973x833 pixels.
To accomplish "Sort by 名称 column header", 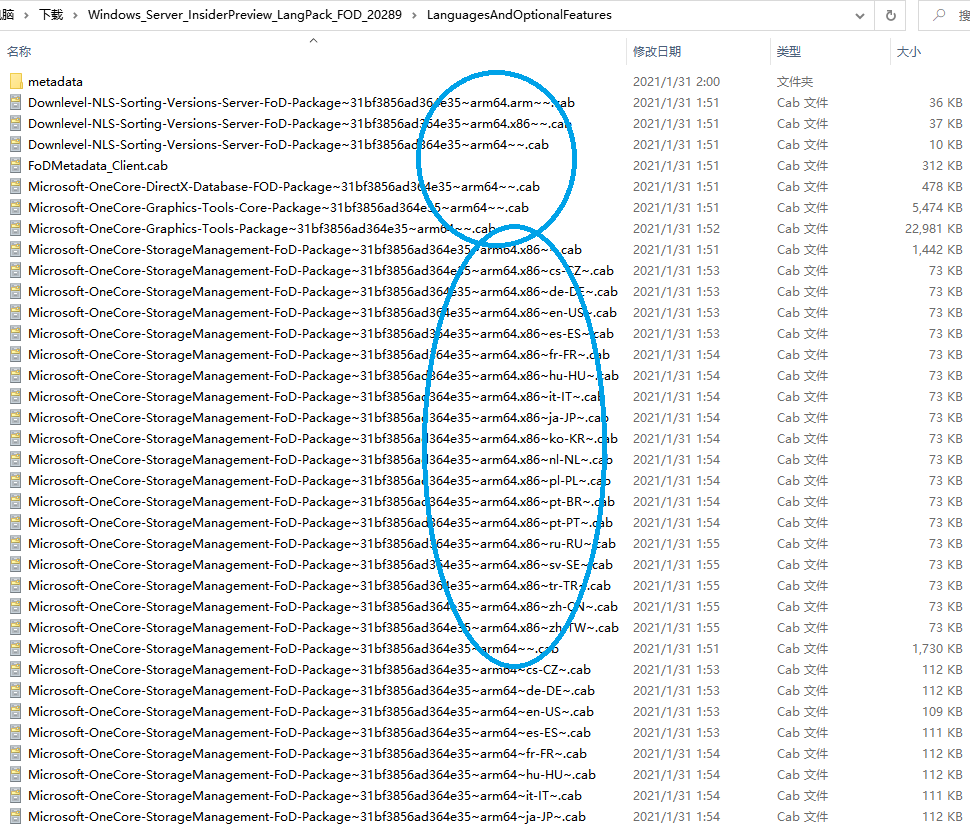I will (19, 52).
